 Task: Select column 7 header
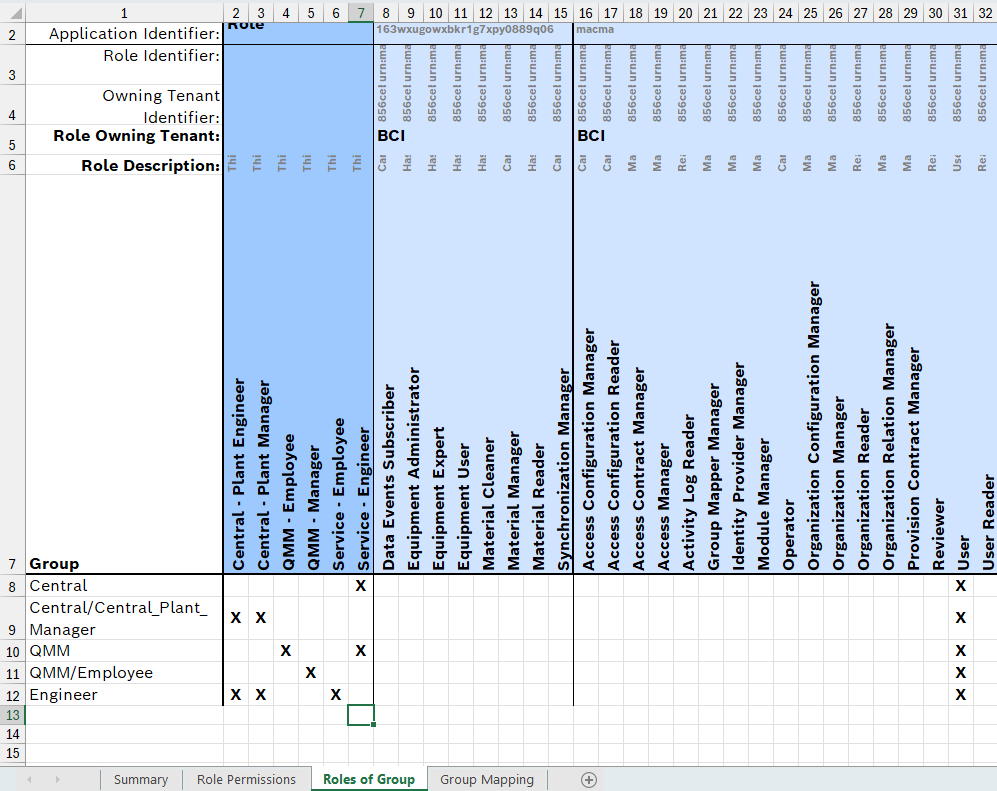click(x=360, y=13)
